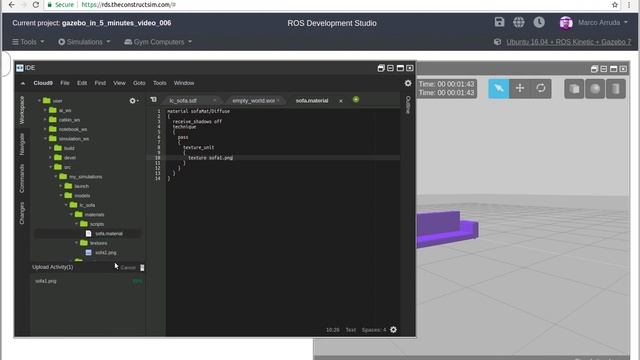Expand the ai_ws folder
Viewport: 640px width, 360px height.
45,110
